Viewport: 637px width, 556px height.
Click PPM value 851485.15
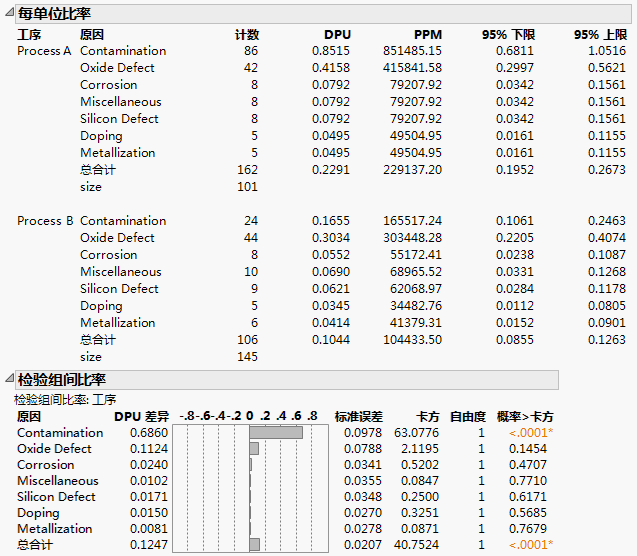point(412,51)
